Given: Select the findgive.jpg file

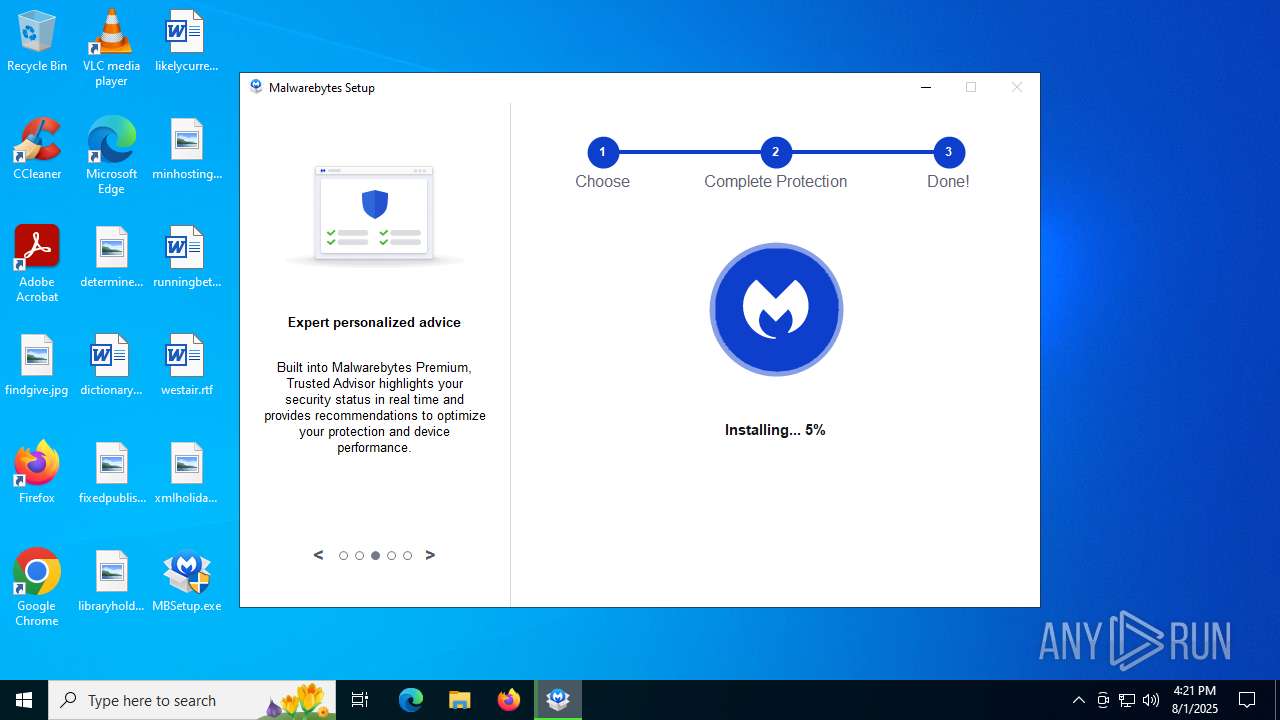Looking at the screenshot, I should [x=37, y=365].
